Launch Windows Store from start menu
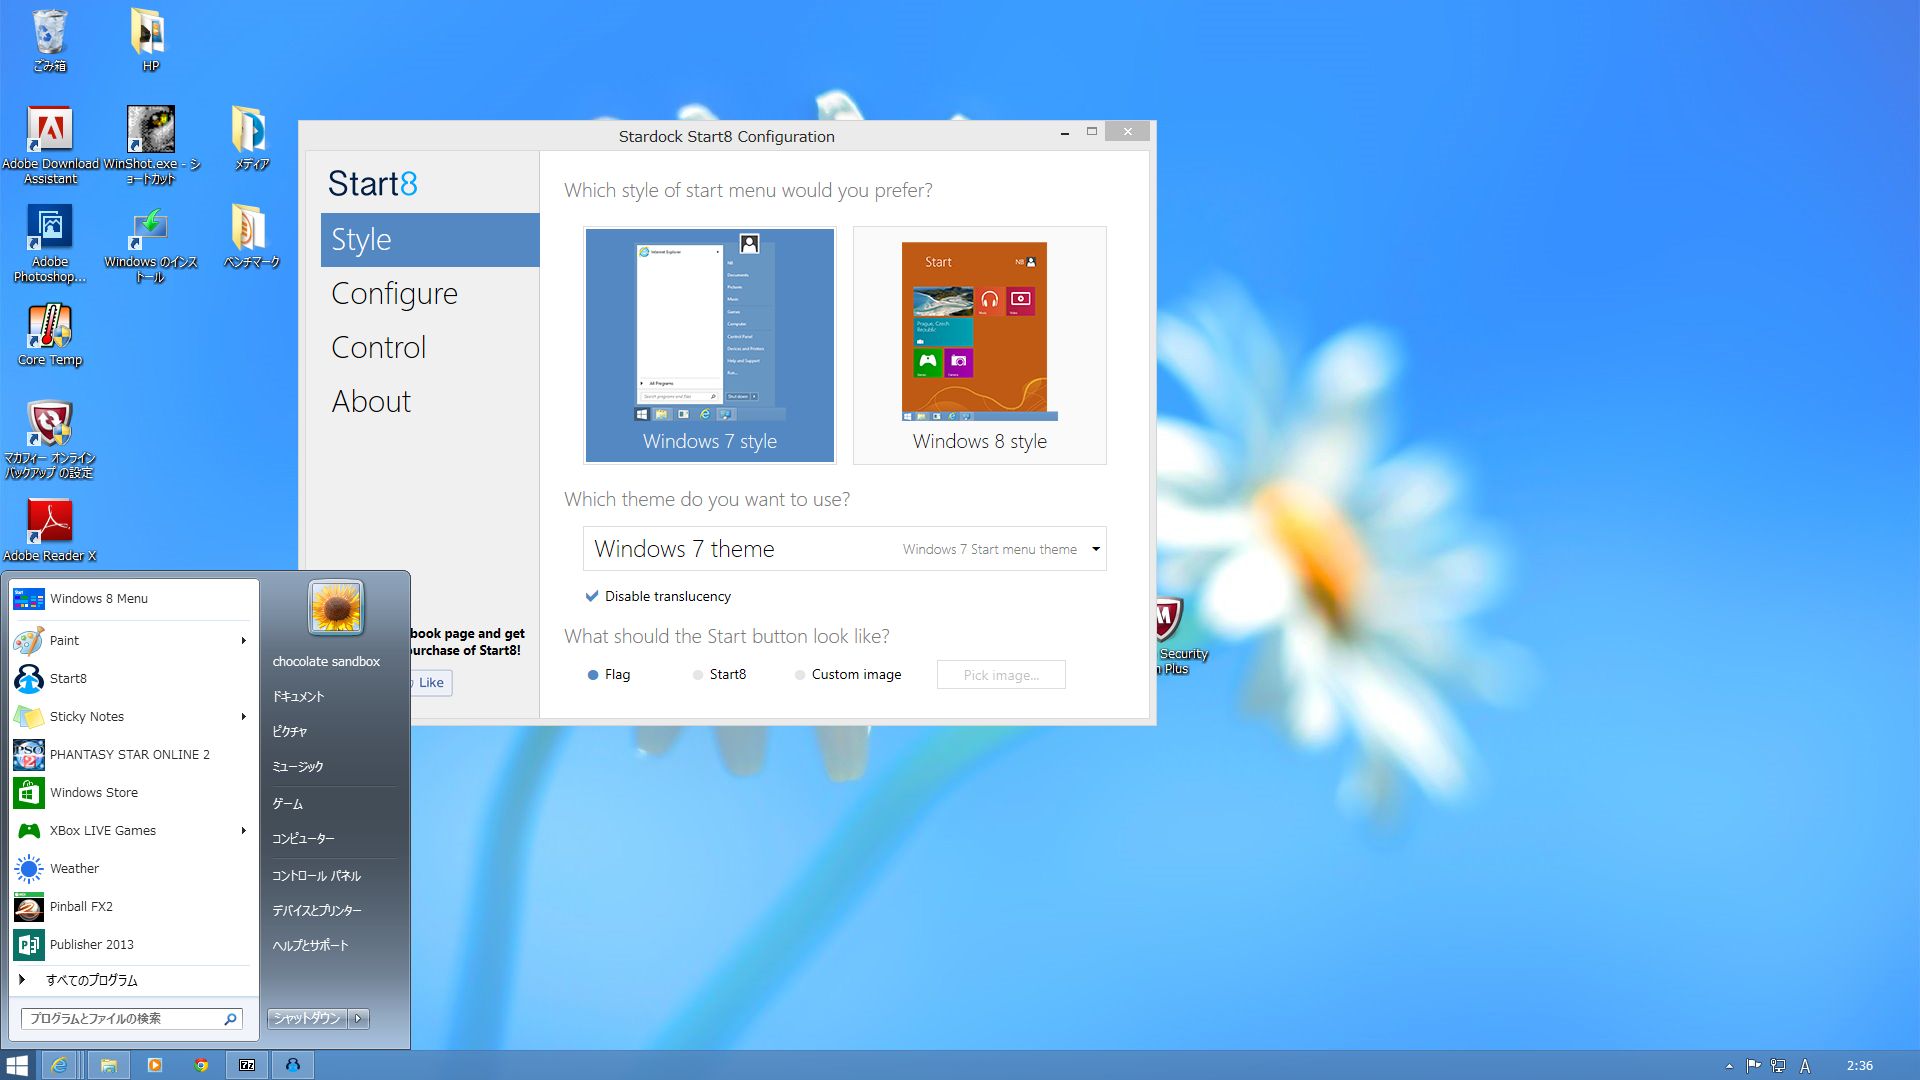1920x1080 pixels. click(93, 792)
